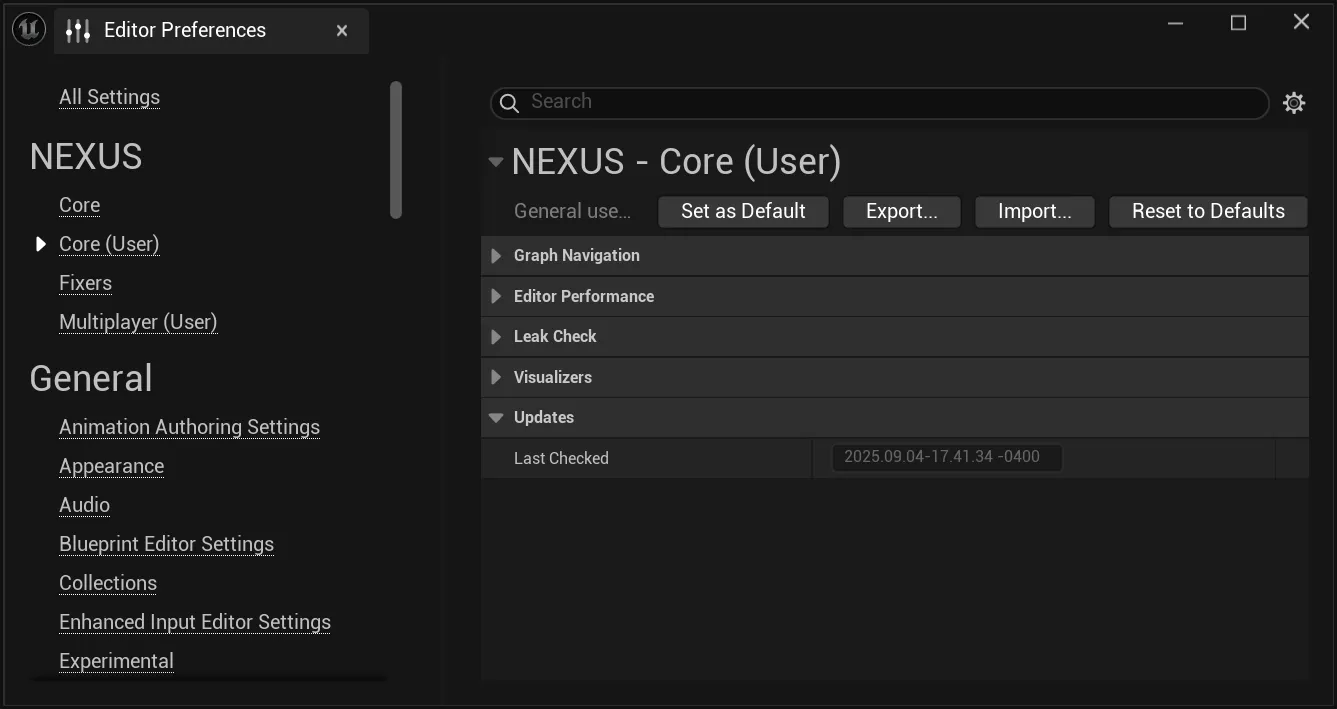Click the Unreal Engine logo icon

tap(28, 30)
